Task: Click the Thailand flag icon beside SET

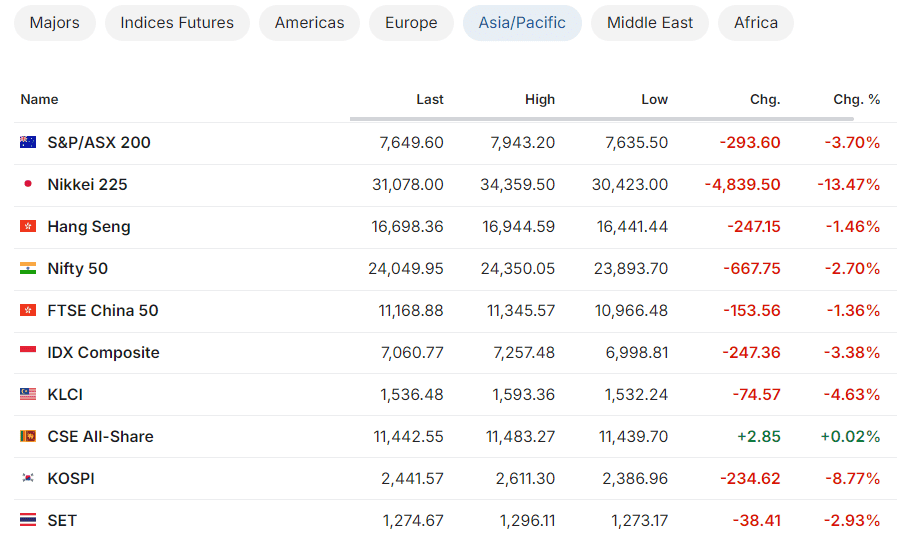Action: pyautogui.click(x=28, y=520)
